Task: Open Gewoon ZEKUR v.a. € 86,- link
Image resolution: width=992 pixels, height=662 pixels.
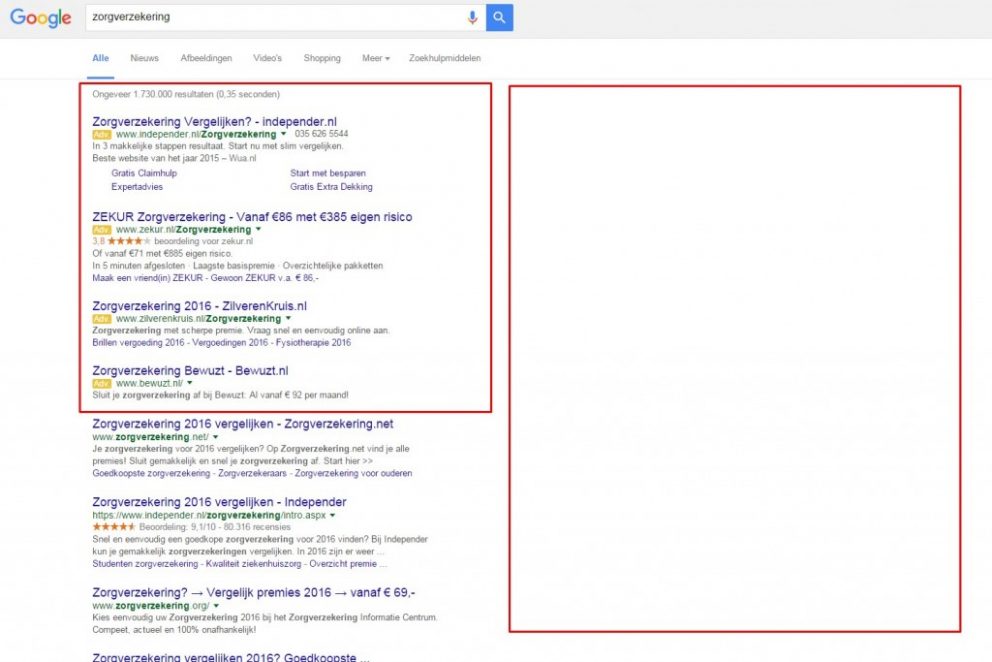Action: point(264,278)
